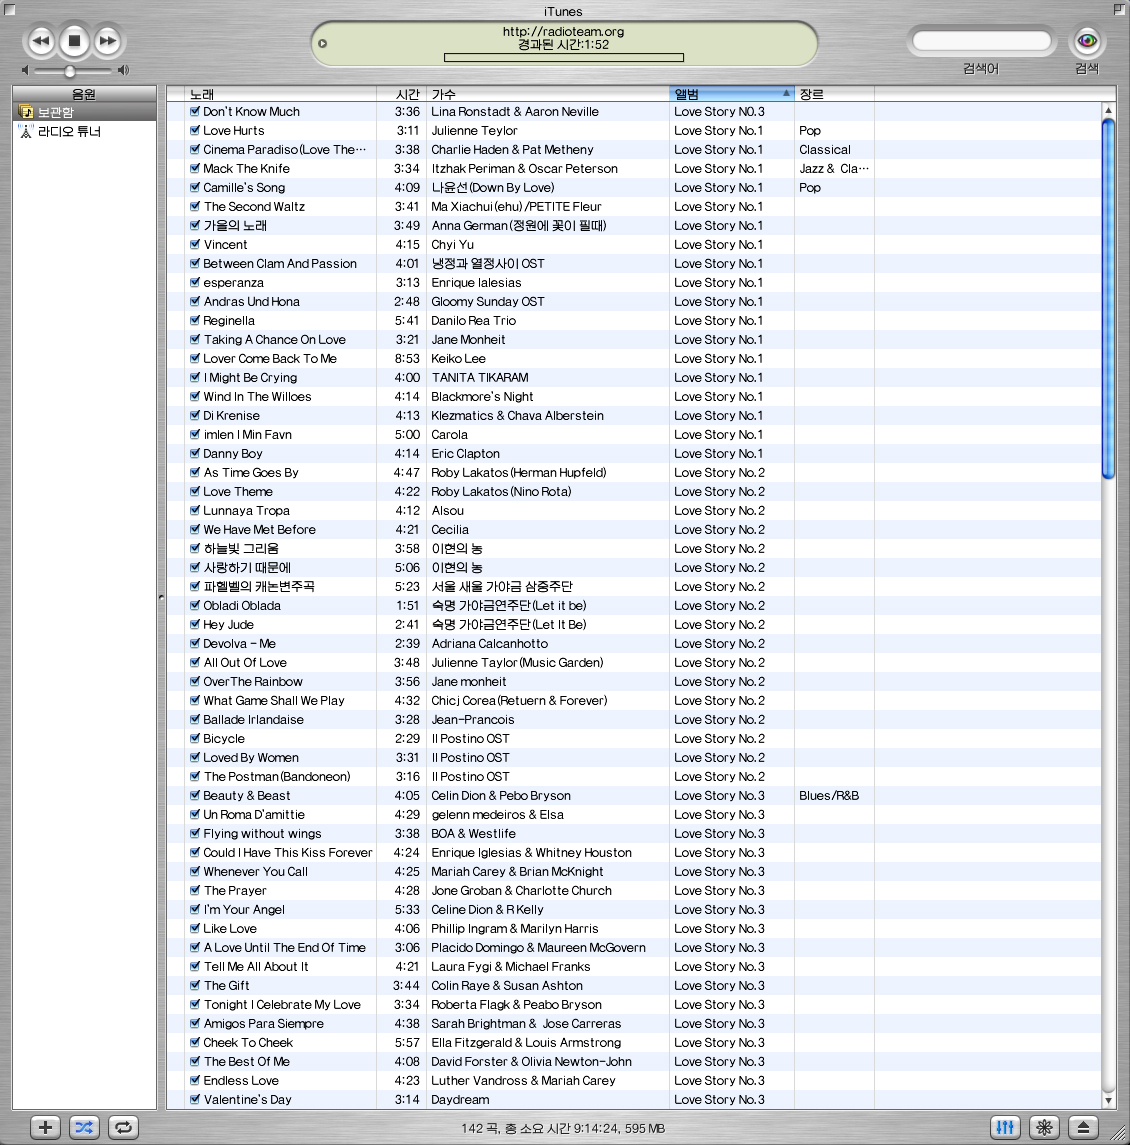Click the fast forward next track button
The height and width of the screenshot is (1145, 1130).
[107, 41]
